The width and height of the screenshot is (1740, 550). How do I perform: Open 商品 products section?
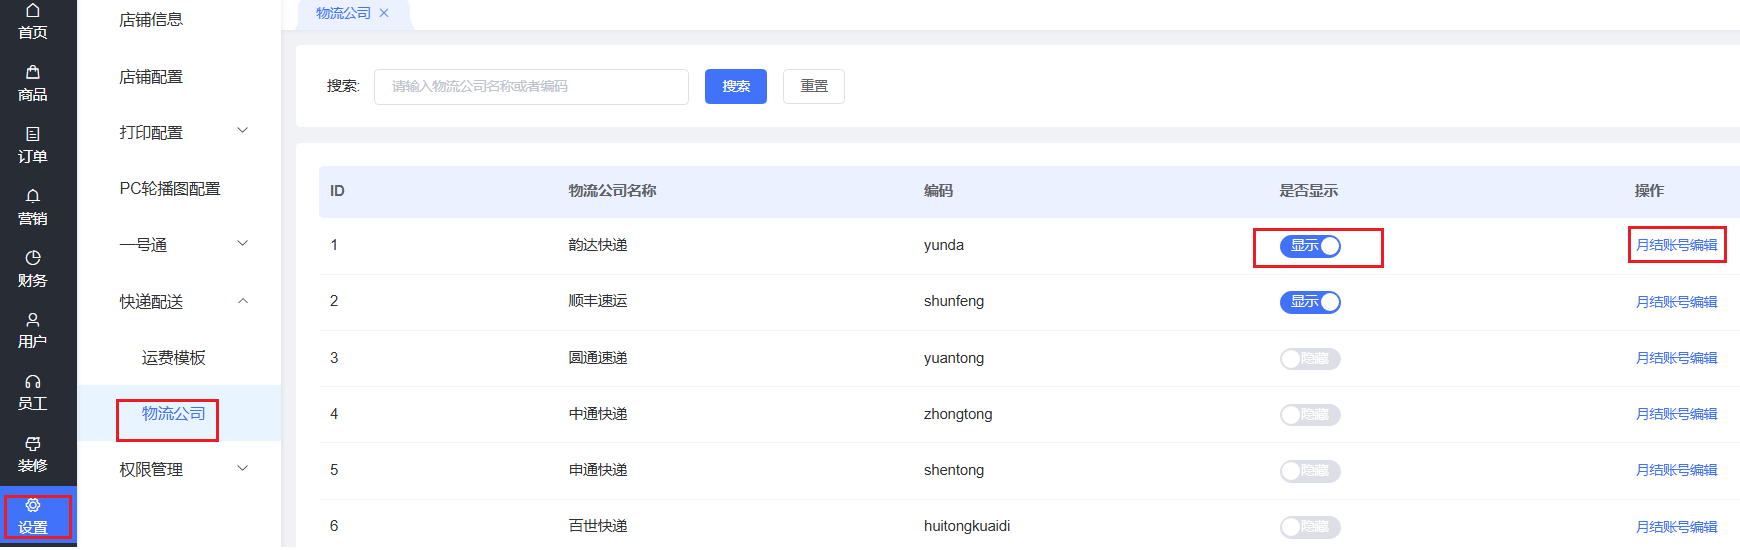click(33, 83)
